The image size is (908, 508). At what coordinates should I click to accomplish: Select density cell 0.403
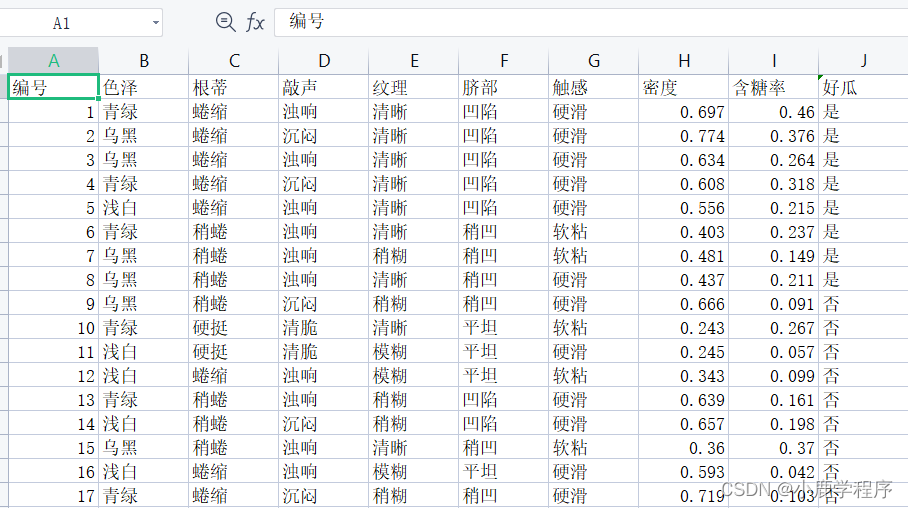click(x=684, y=232)
